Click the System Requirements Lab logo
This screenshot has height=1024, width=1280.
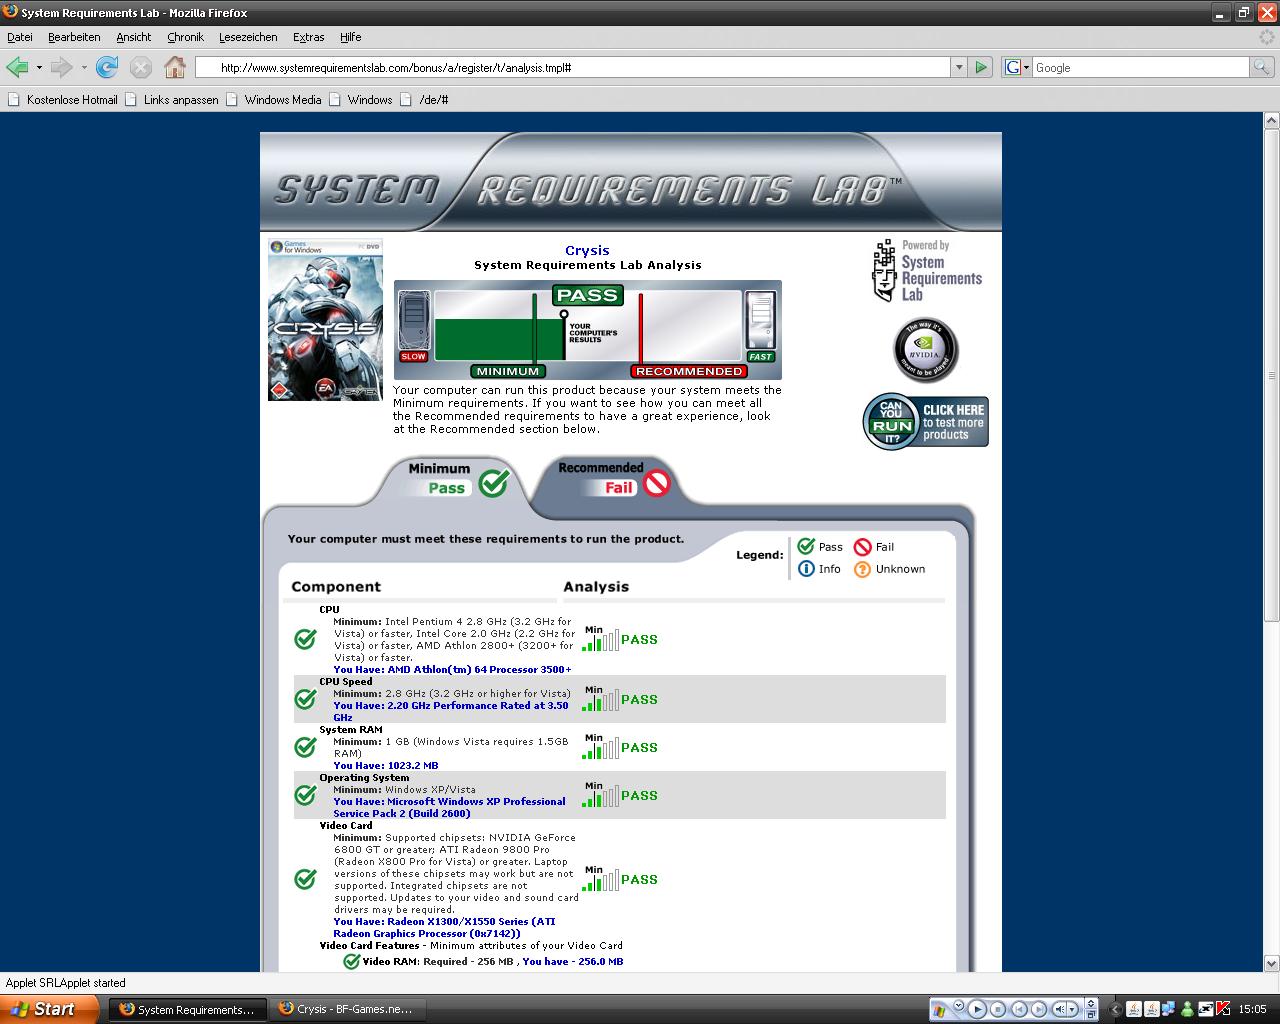click(x=927, y=270)
